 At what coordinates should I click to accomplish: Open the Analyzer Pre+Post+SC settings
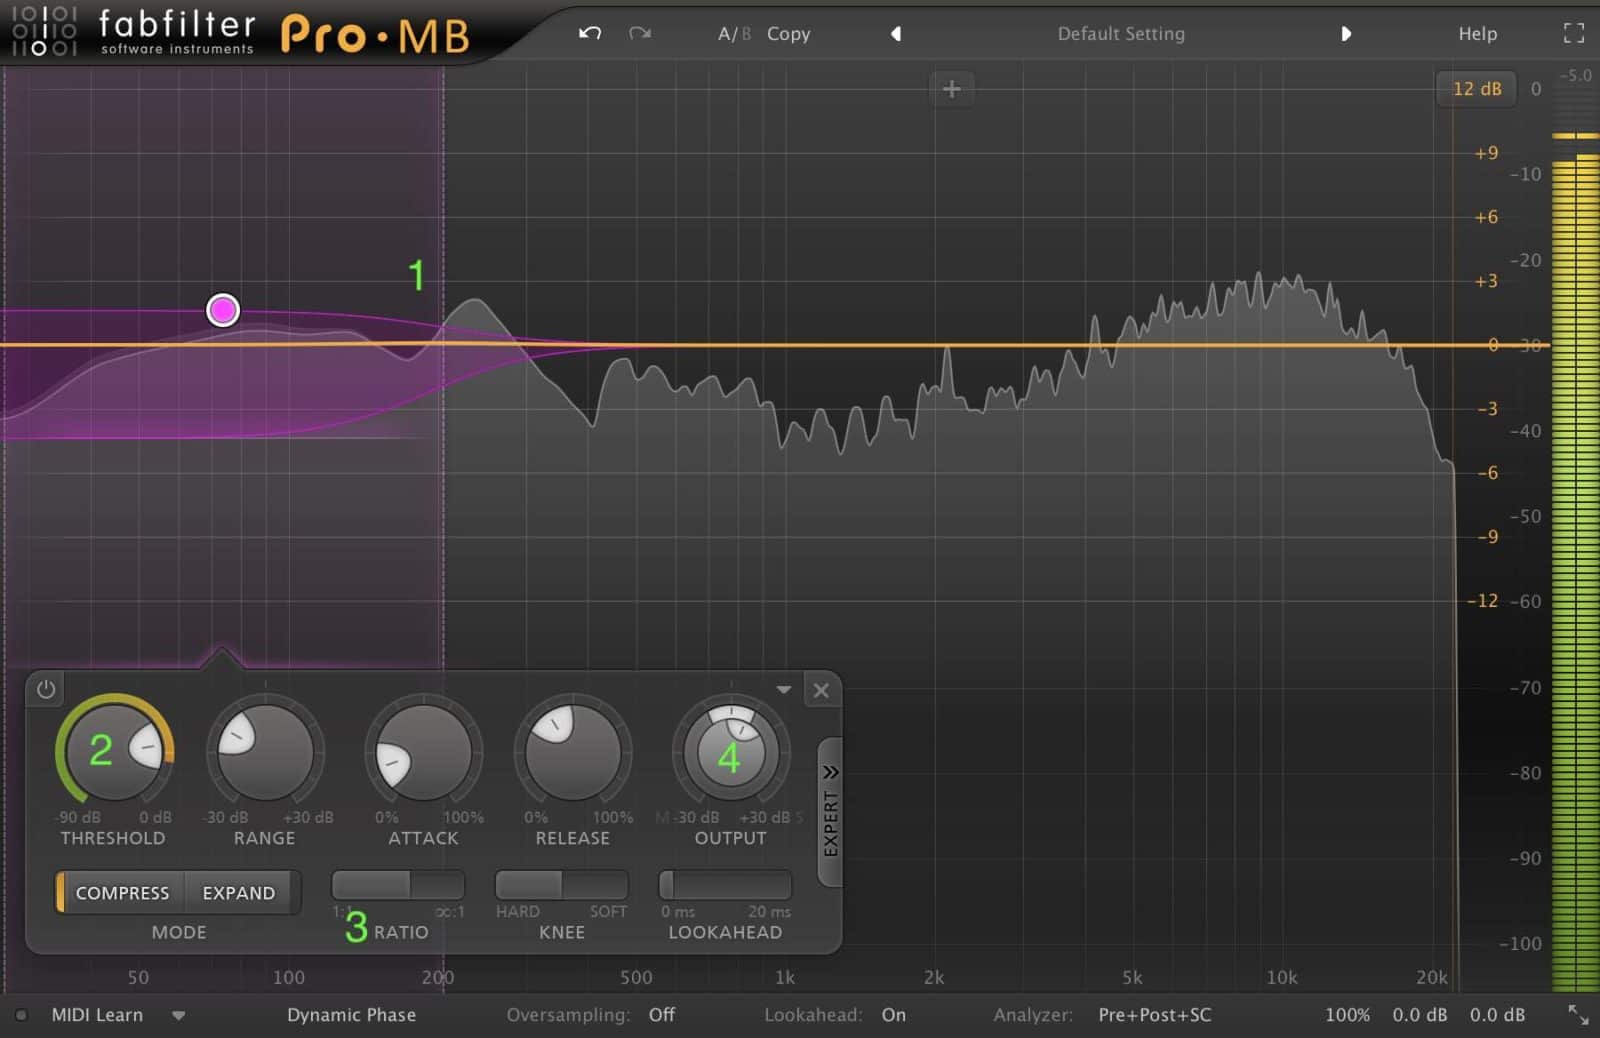1154,1014
